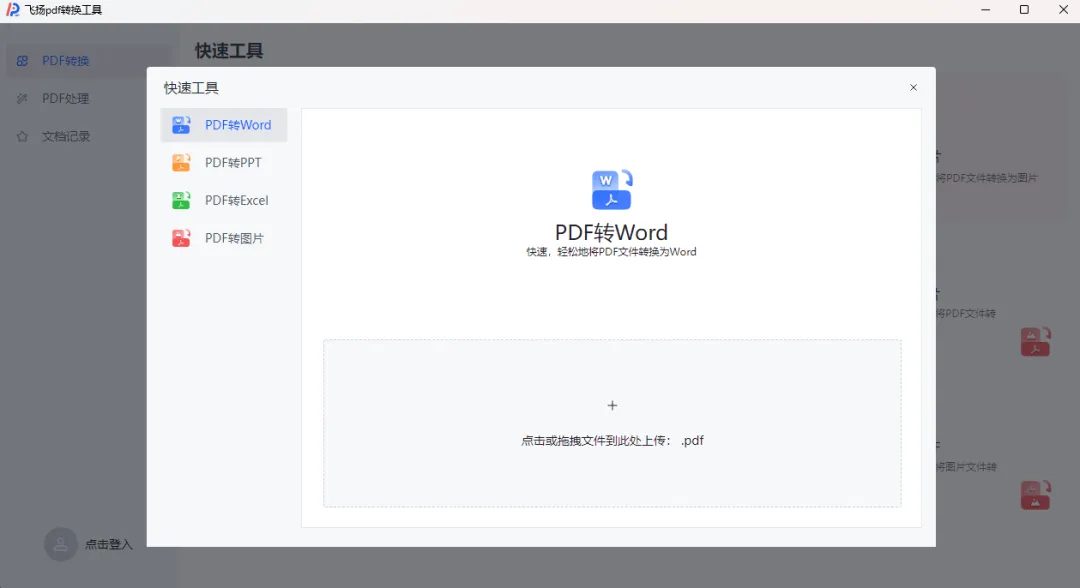Close the 飞扬pdf转换工具 window

point(1063,10)
